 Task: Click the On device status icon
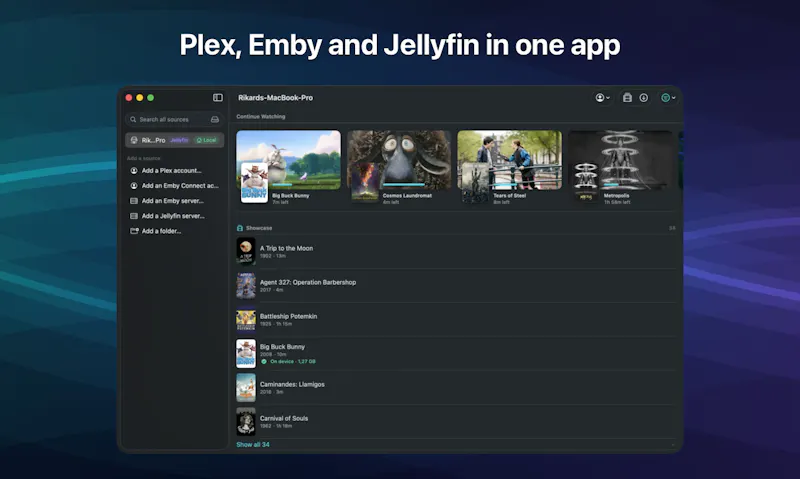tap(264, 361)
